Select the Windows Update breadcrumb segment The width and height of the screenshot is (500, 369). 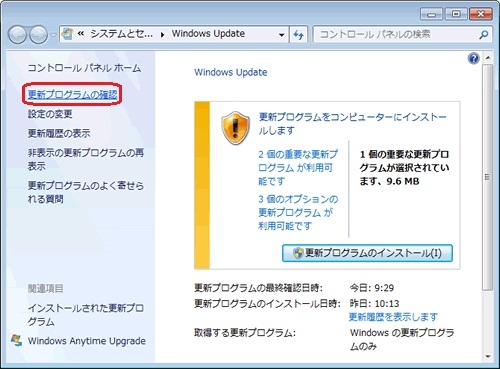tap(208, 34)
